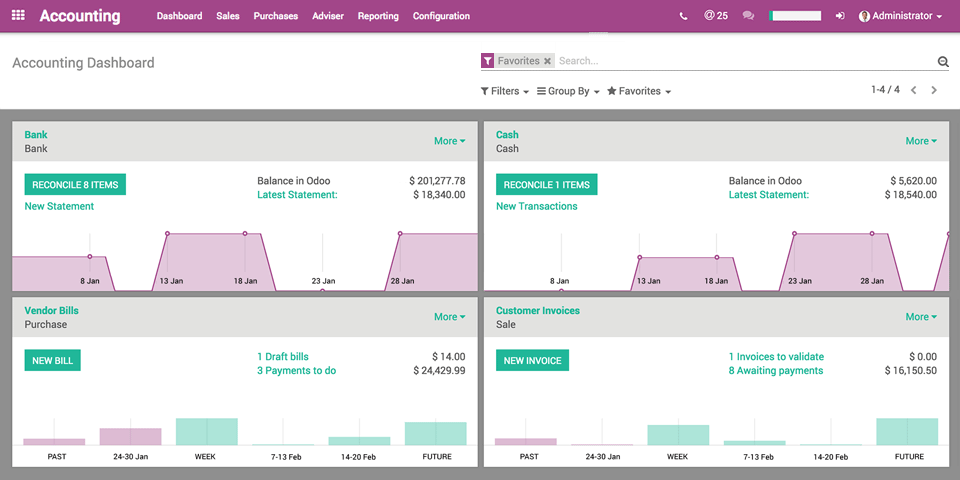Screen dimensions: 960x480
Task: Open the Group By dropdown
Action: click(568, 91)
